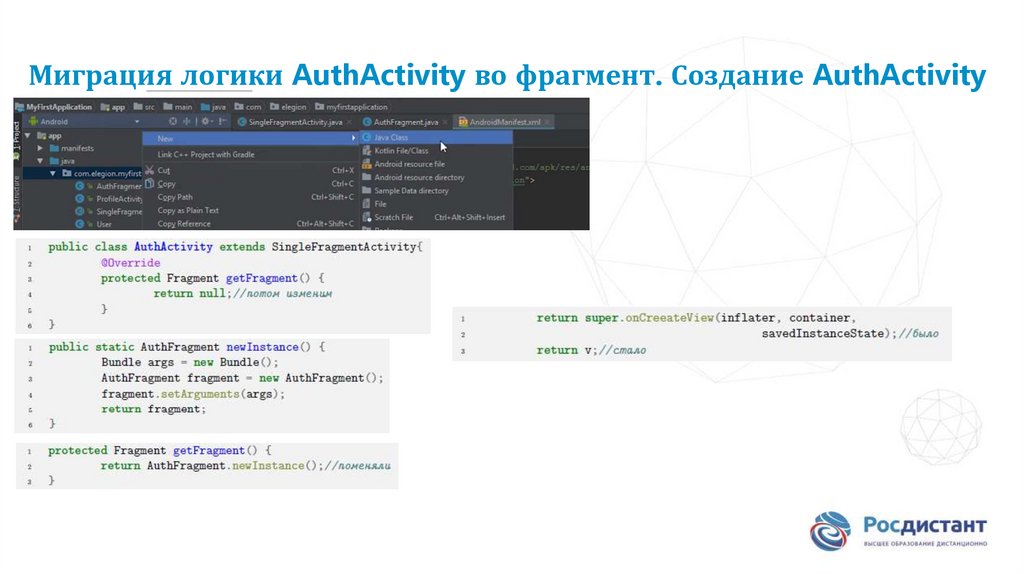Screen dimensions: 1024x574
Task: Click the MyFirstApplication project icon in breadcrumb
Action: (20, 107)
